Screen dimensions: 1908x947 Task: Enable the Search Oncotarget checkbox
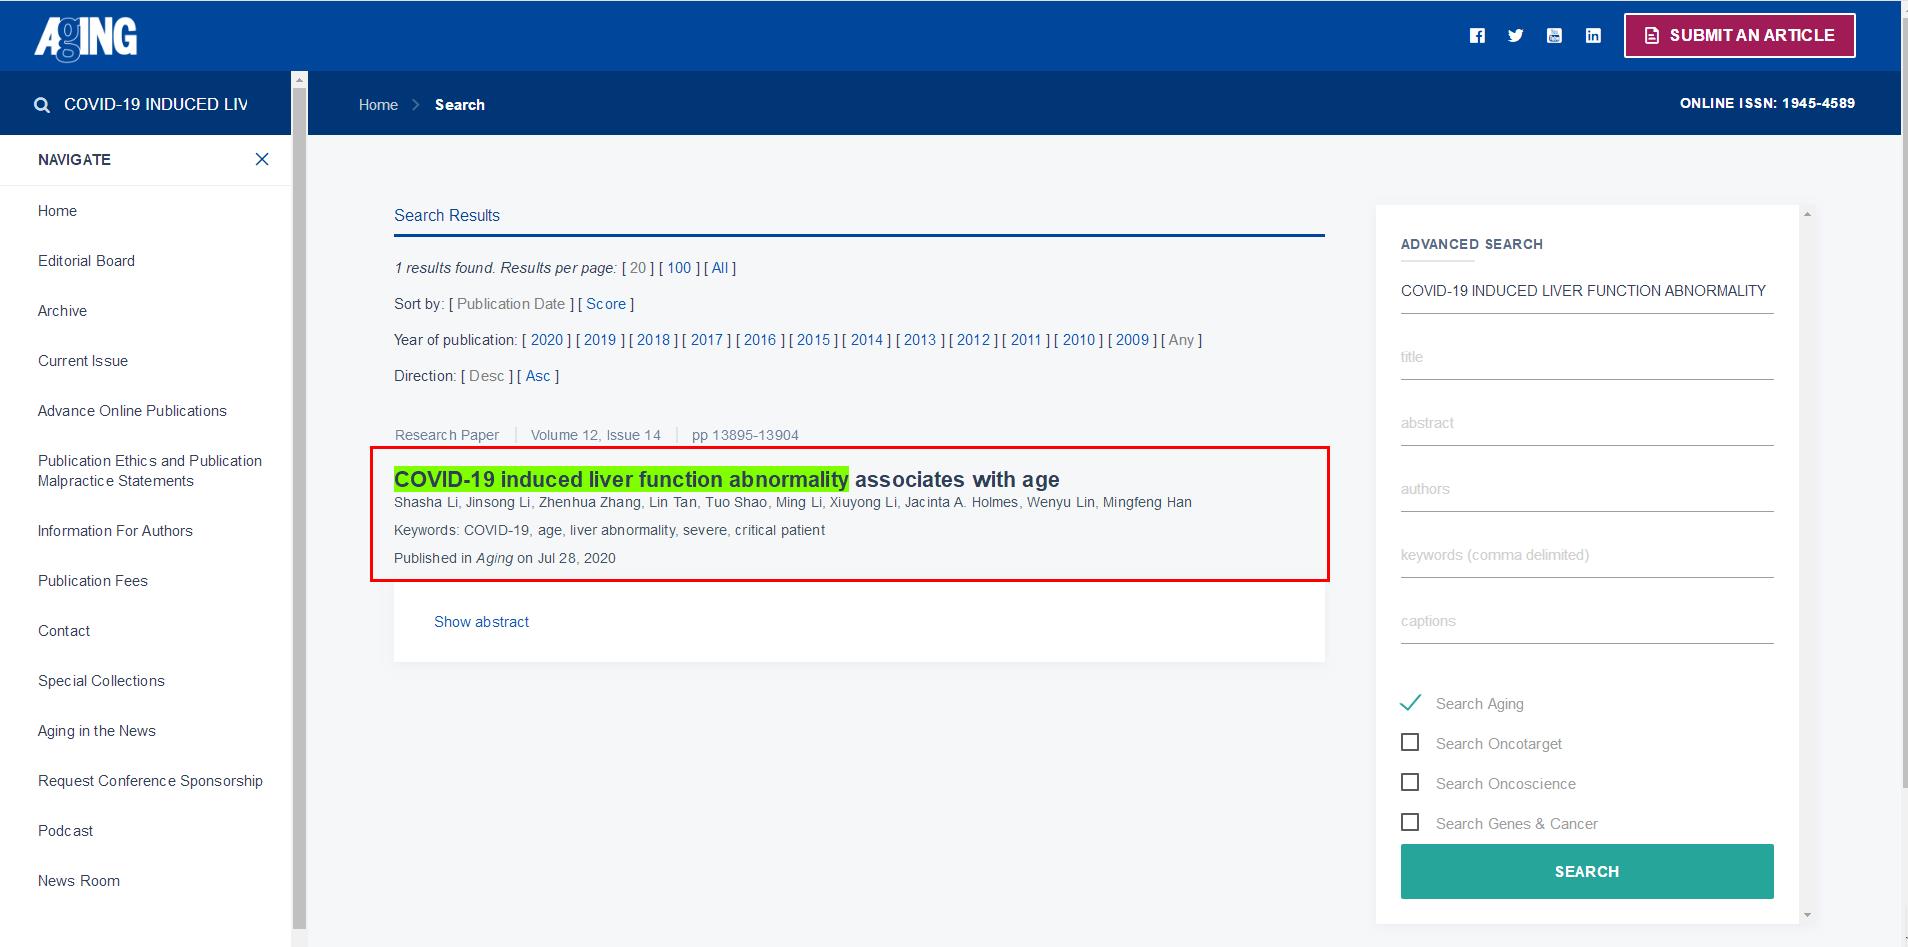1410,742
